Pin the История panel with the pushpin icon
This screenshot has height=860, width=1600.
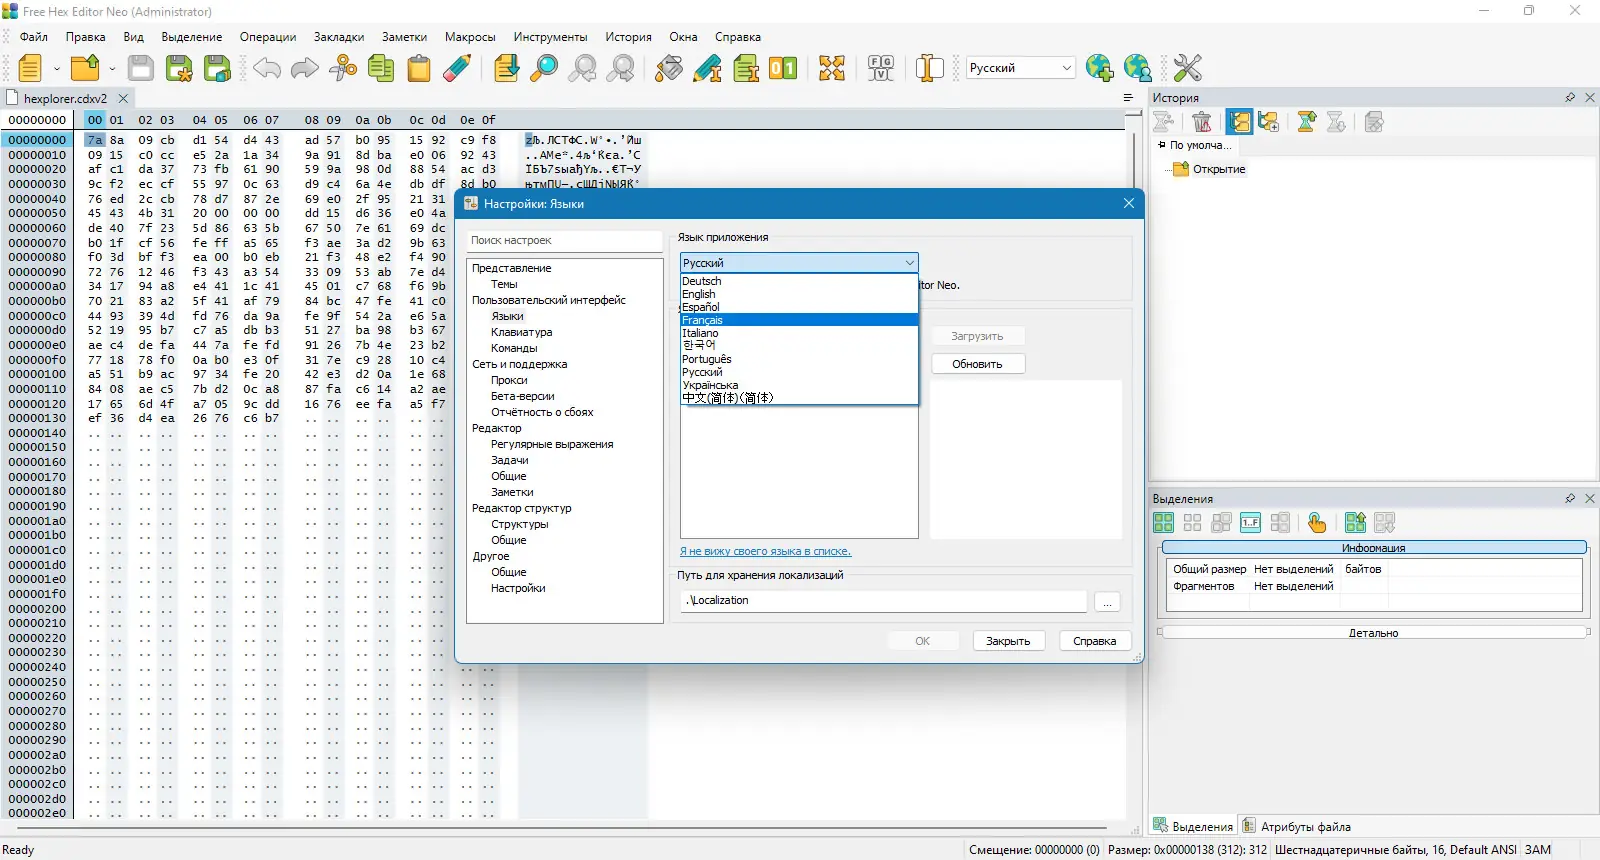(1570, 98)
